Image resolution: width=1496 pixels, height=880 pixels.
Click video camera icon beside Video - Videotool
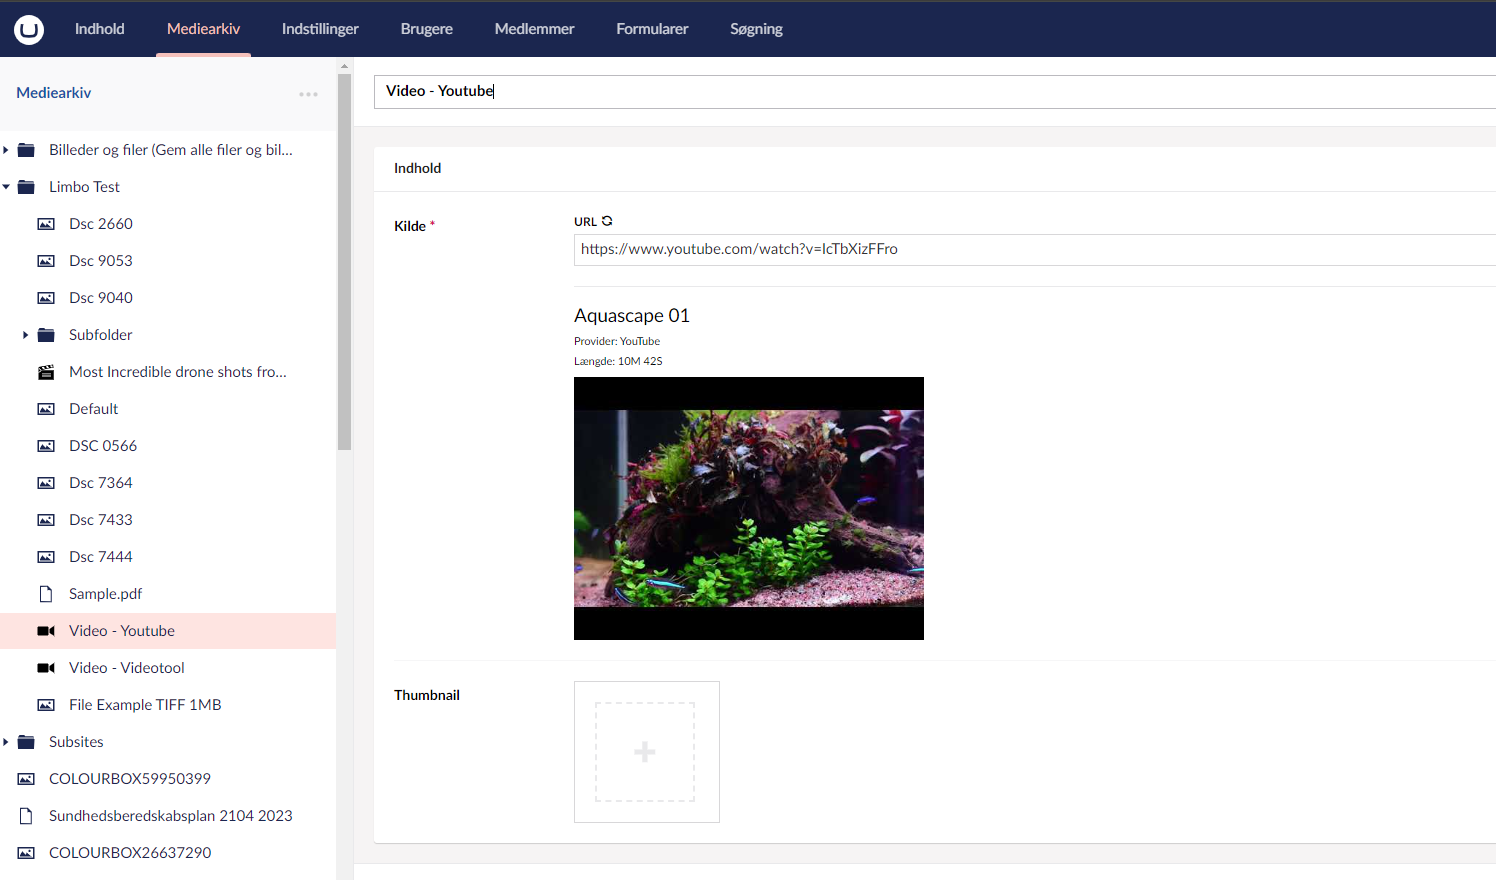coord(46,668)
